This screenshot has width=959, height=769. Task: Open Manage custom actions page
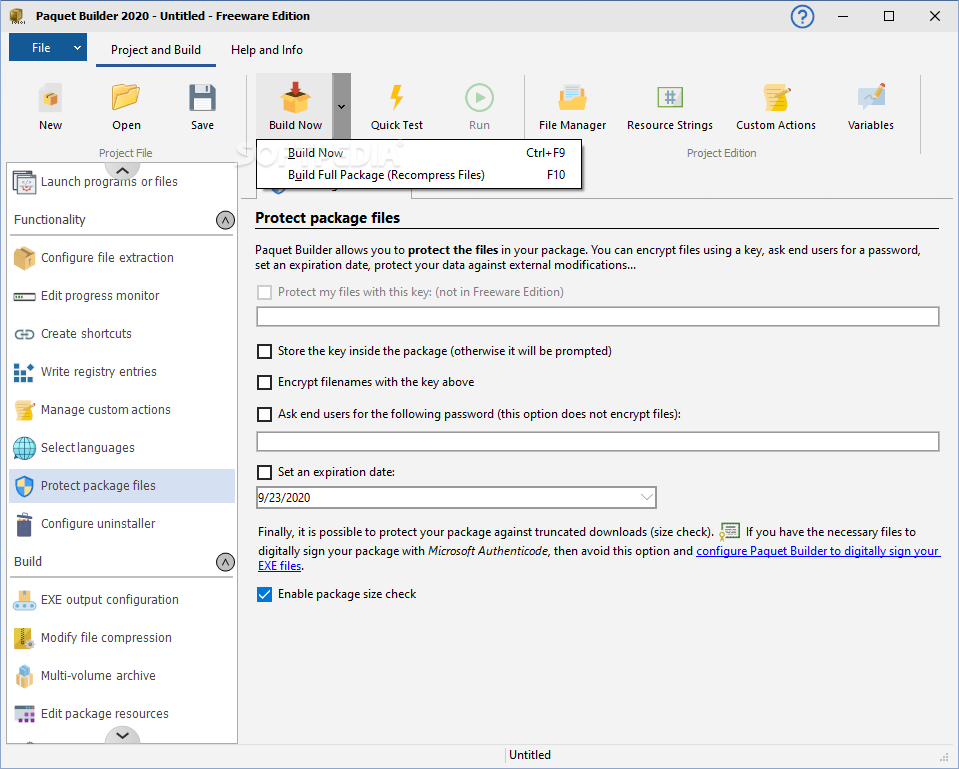(x=122, y=409)
